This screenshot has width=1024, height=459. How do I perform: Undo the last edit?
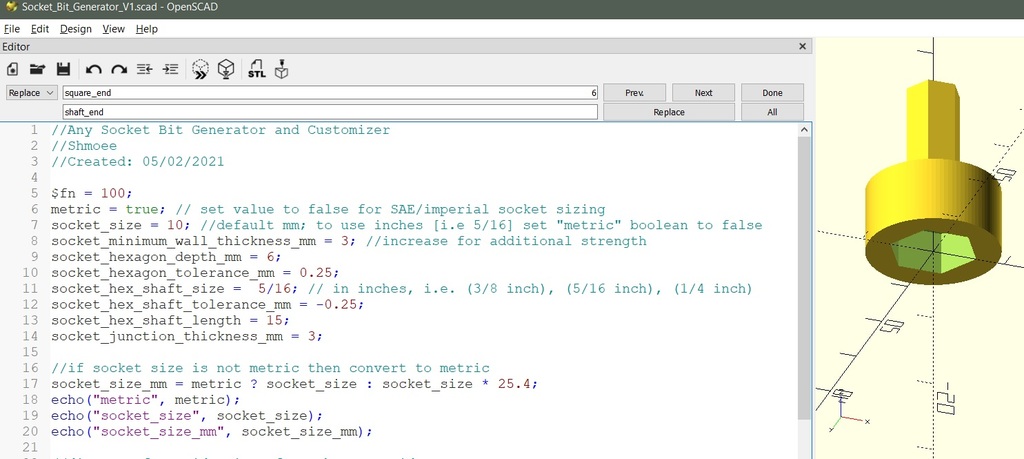(93, 69)
